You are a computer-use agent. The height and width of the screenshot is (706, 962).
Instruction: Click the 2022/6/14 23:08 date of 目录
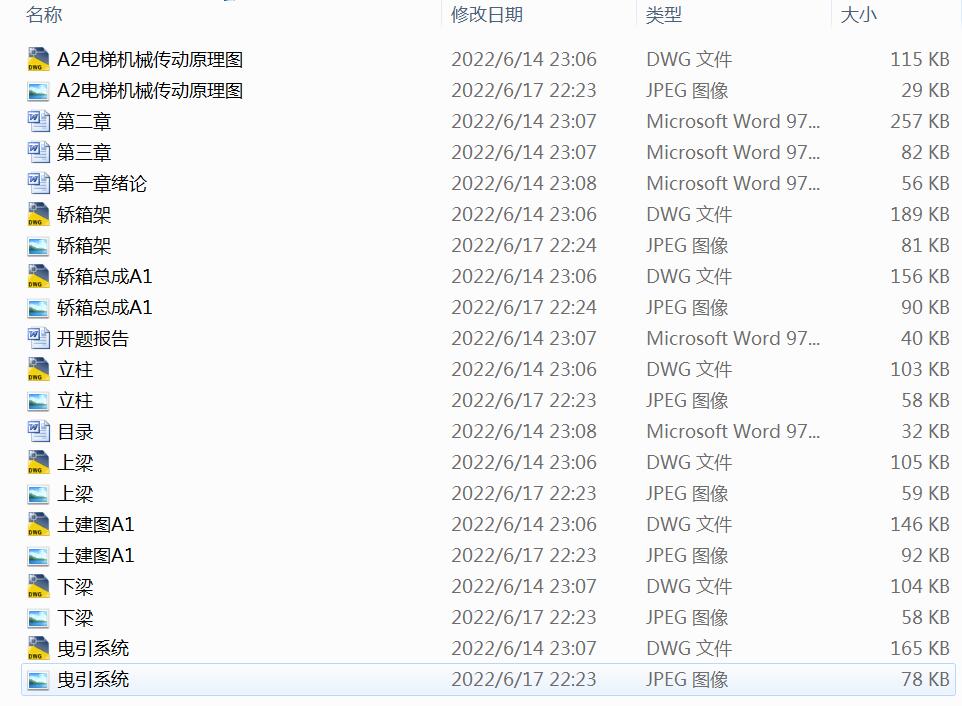(524, 432)
